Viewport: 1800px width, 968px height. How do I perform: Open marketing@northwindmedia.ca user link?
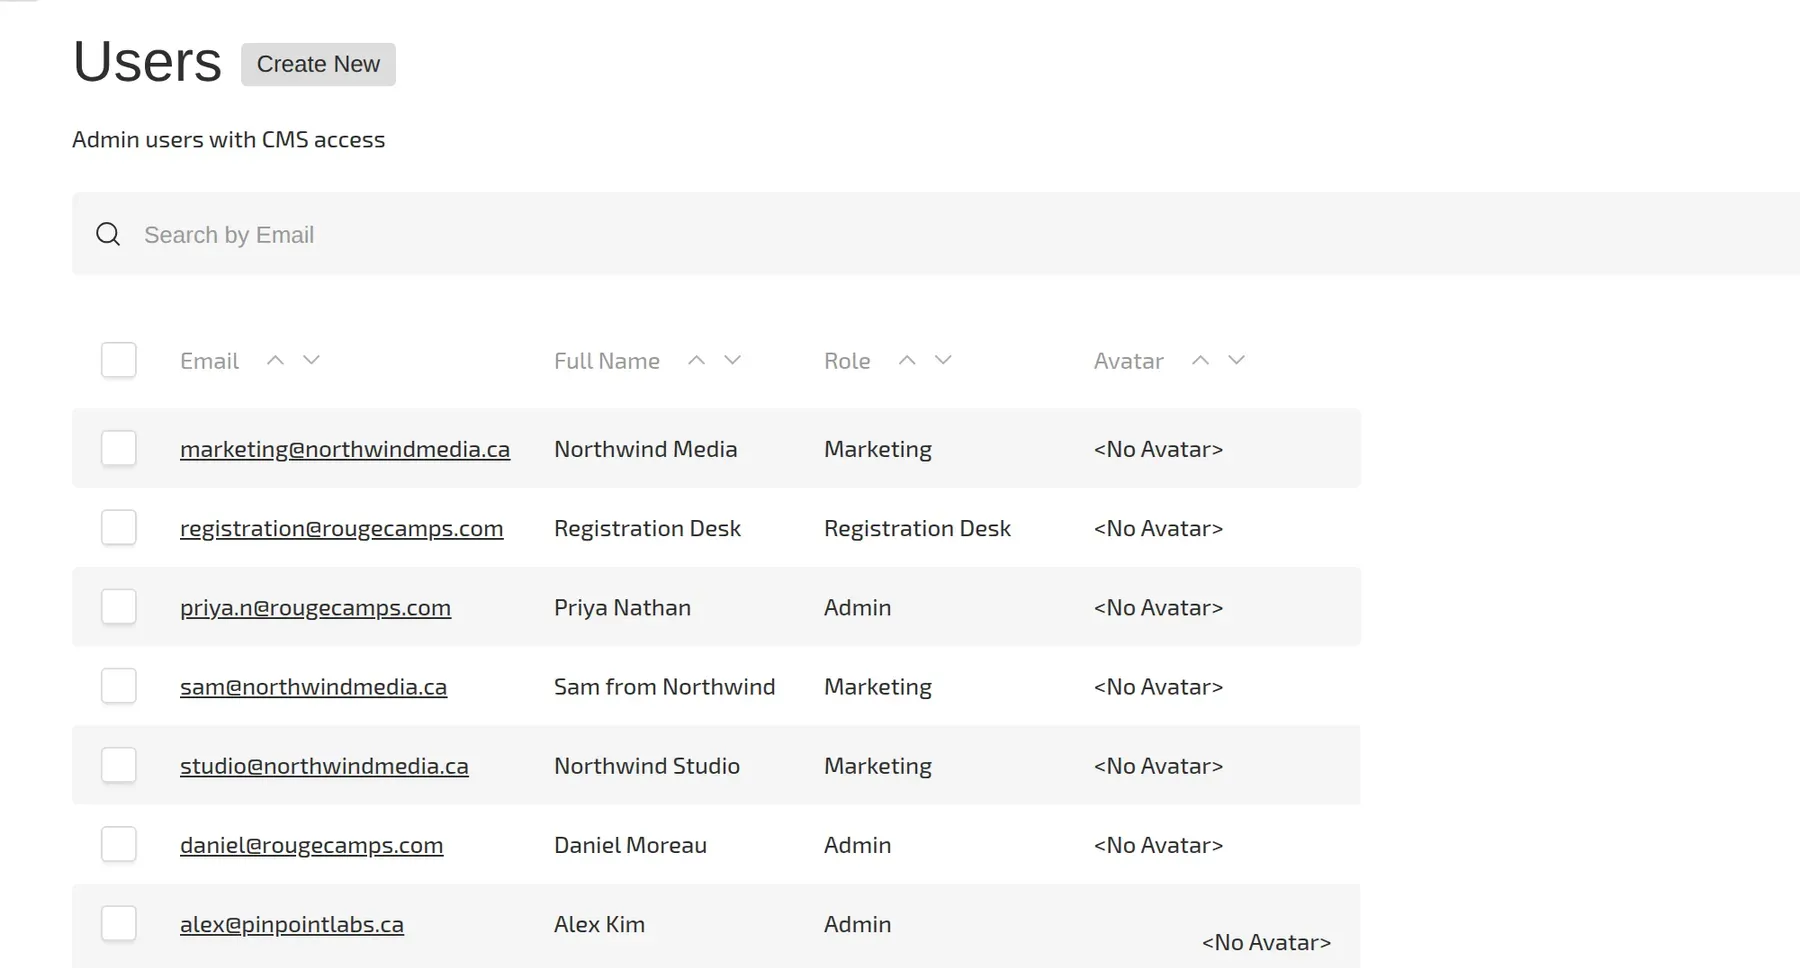[x=345, y=449]
